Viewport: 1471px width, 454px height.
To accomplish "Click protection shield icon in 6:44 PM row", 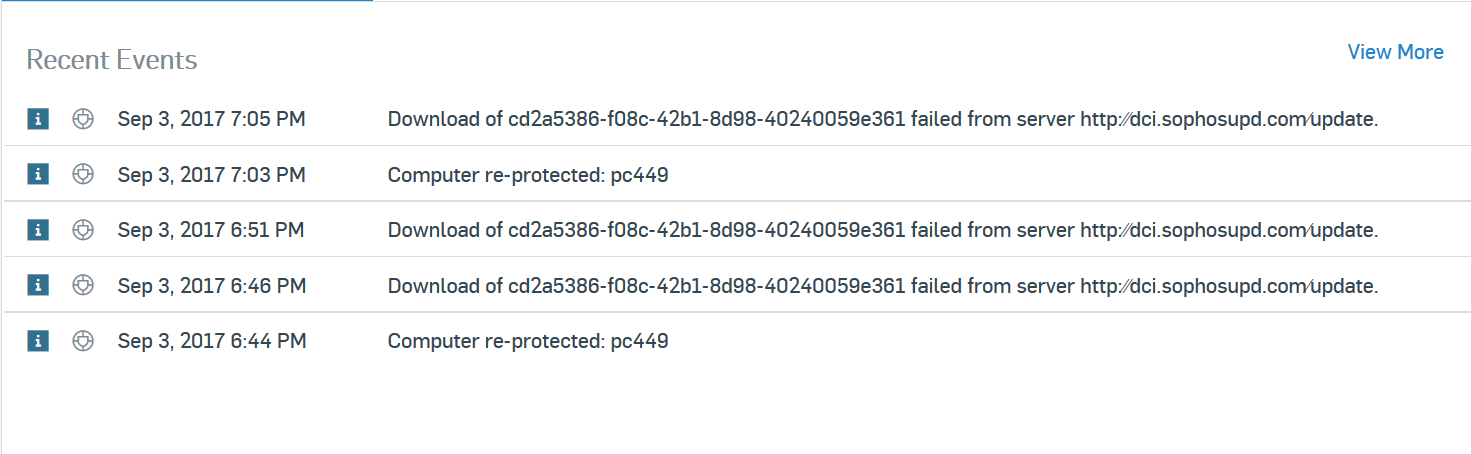I will pos(84,341).
